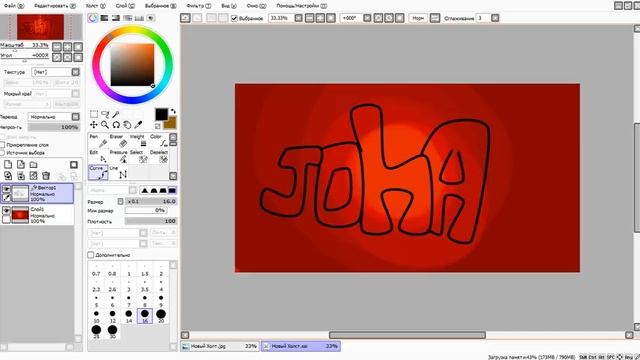Click the hue ring of color wheel
This screenshot has width=640, height=360.
click(x=133, y=30)
